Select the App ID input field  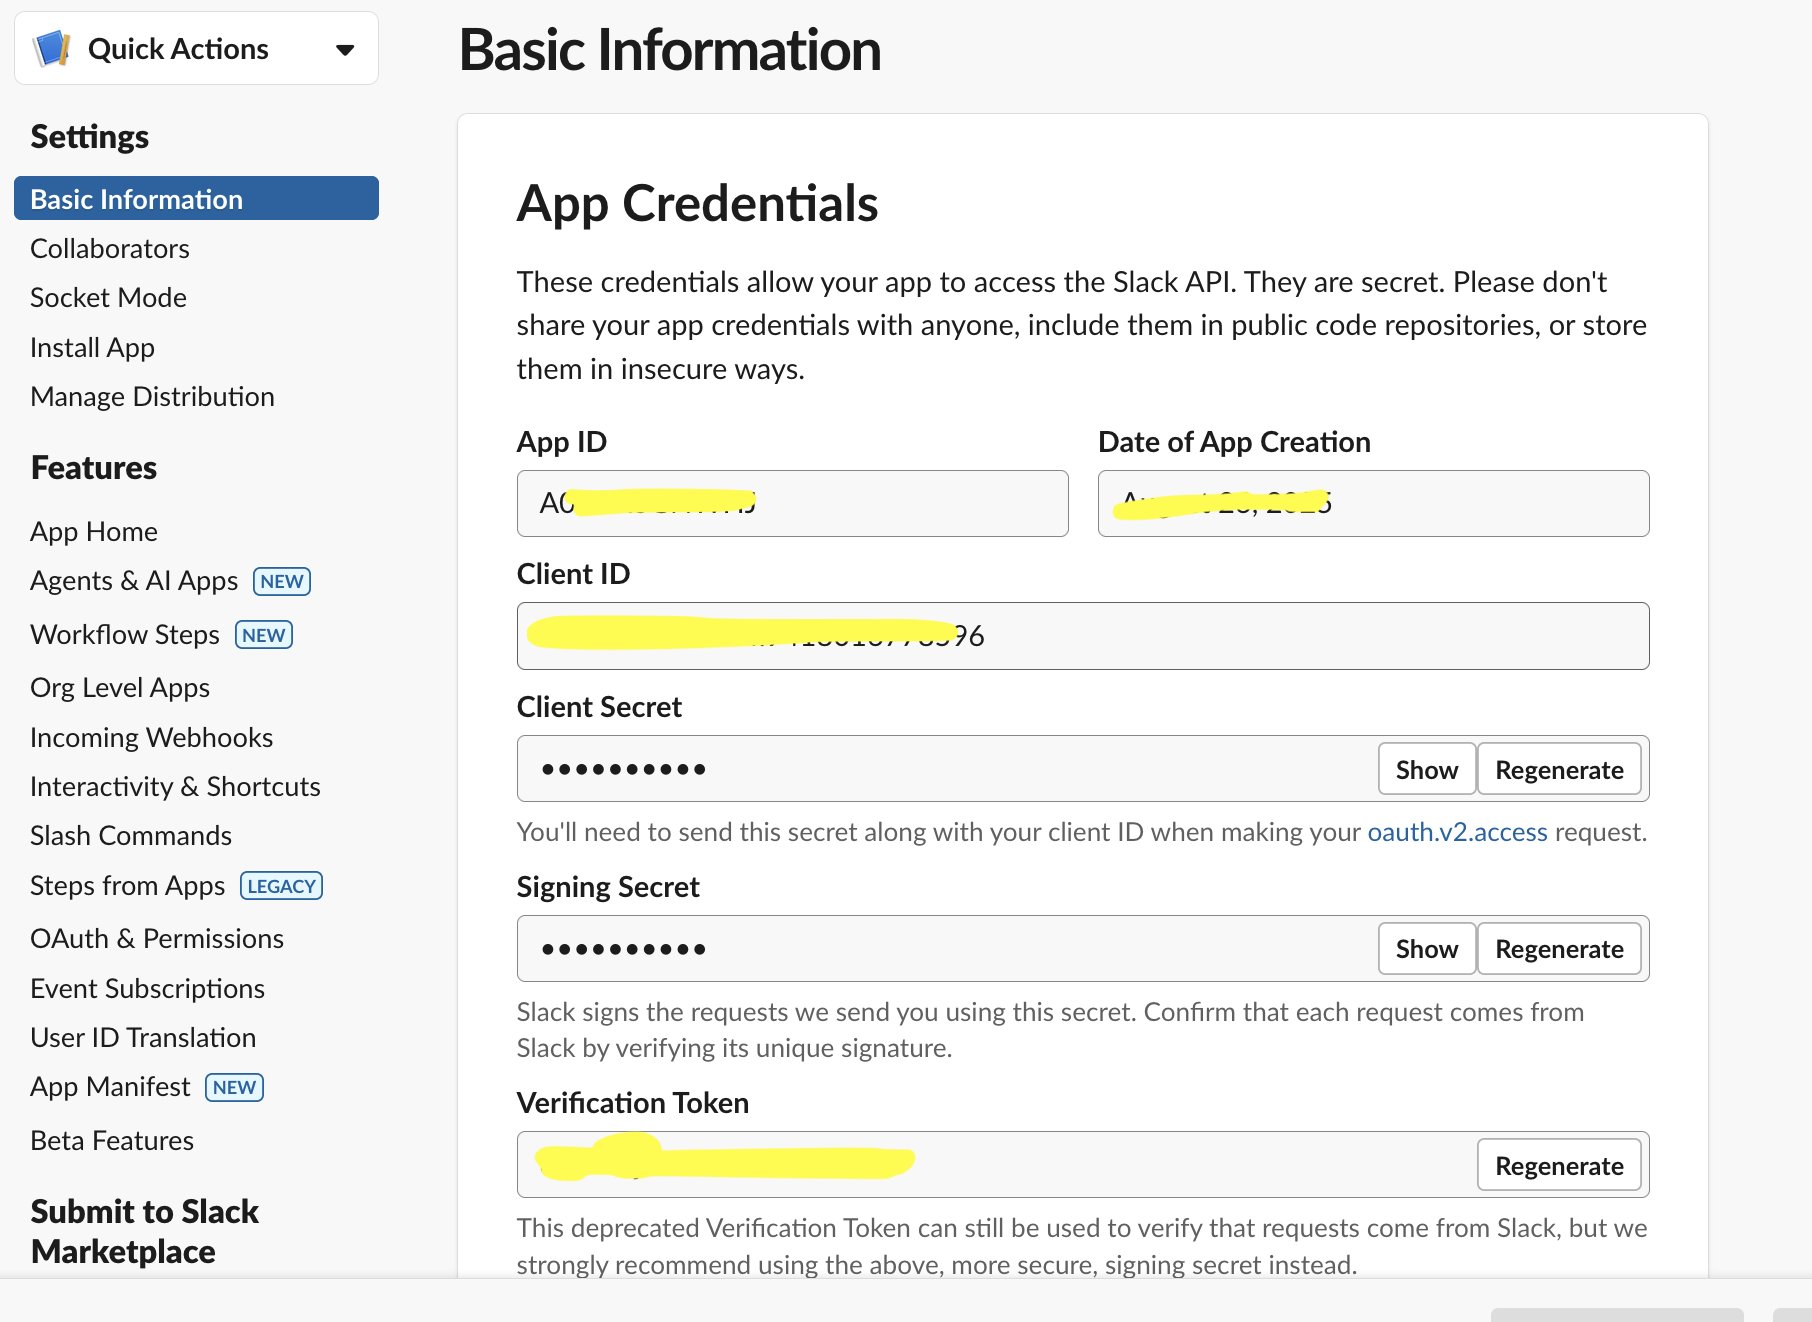pyautogui.click(x=792, y=504)
